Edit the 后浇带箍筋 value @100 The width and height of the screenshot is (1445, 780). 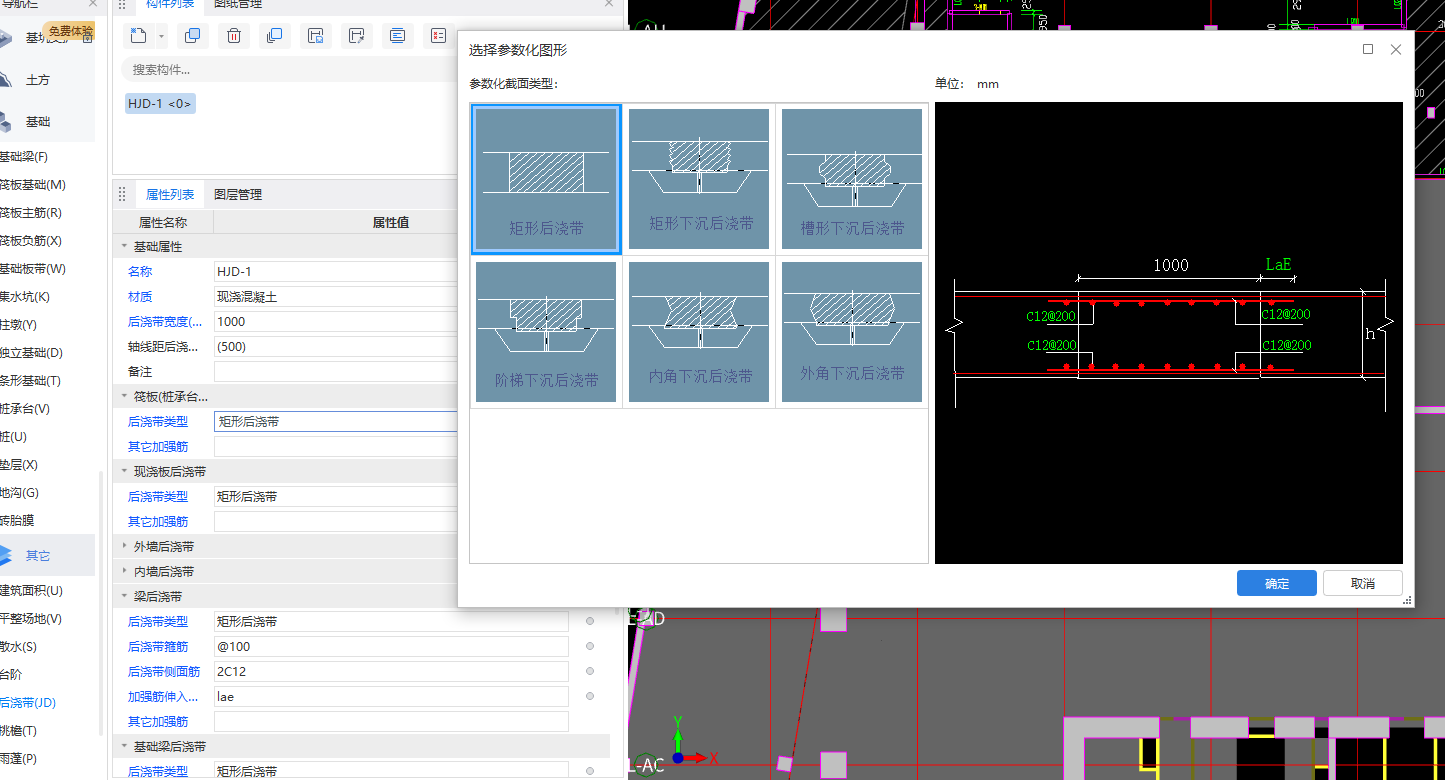coord(391,646)
